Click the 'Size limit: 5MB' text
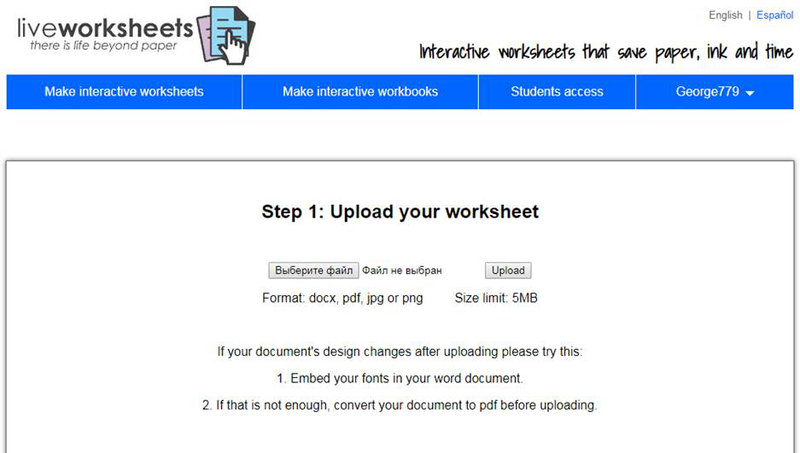 pyautogui.click(x=496, y=297)
